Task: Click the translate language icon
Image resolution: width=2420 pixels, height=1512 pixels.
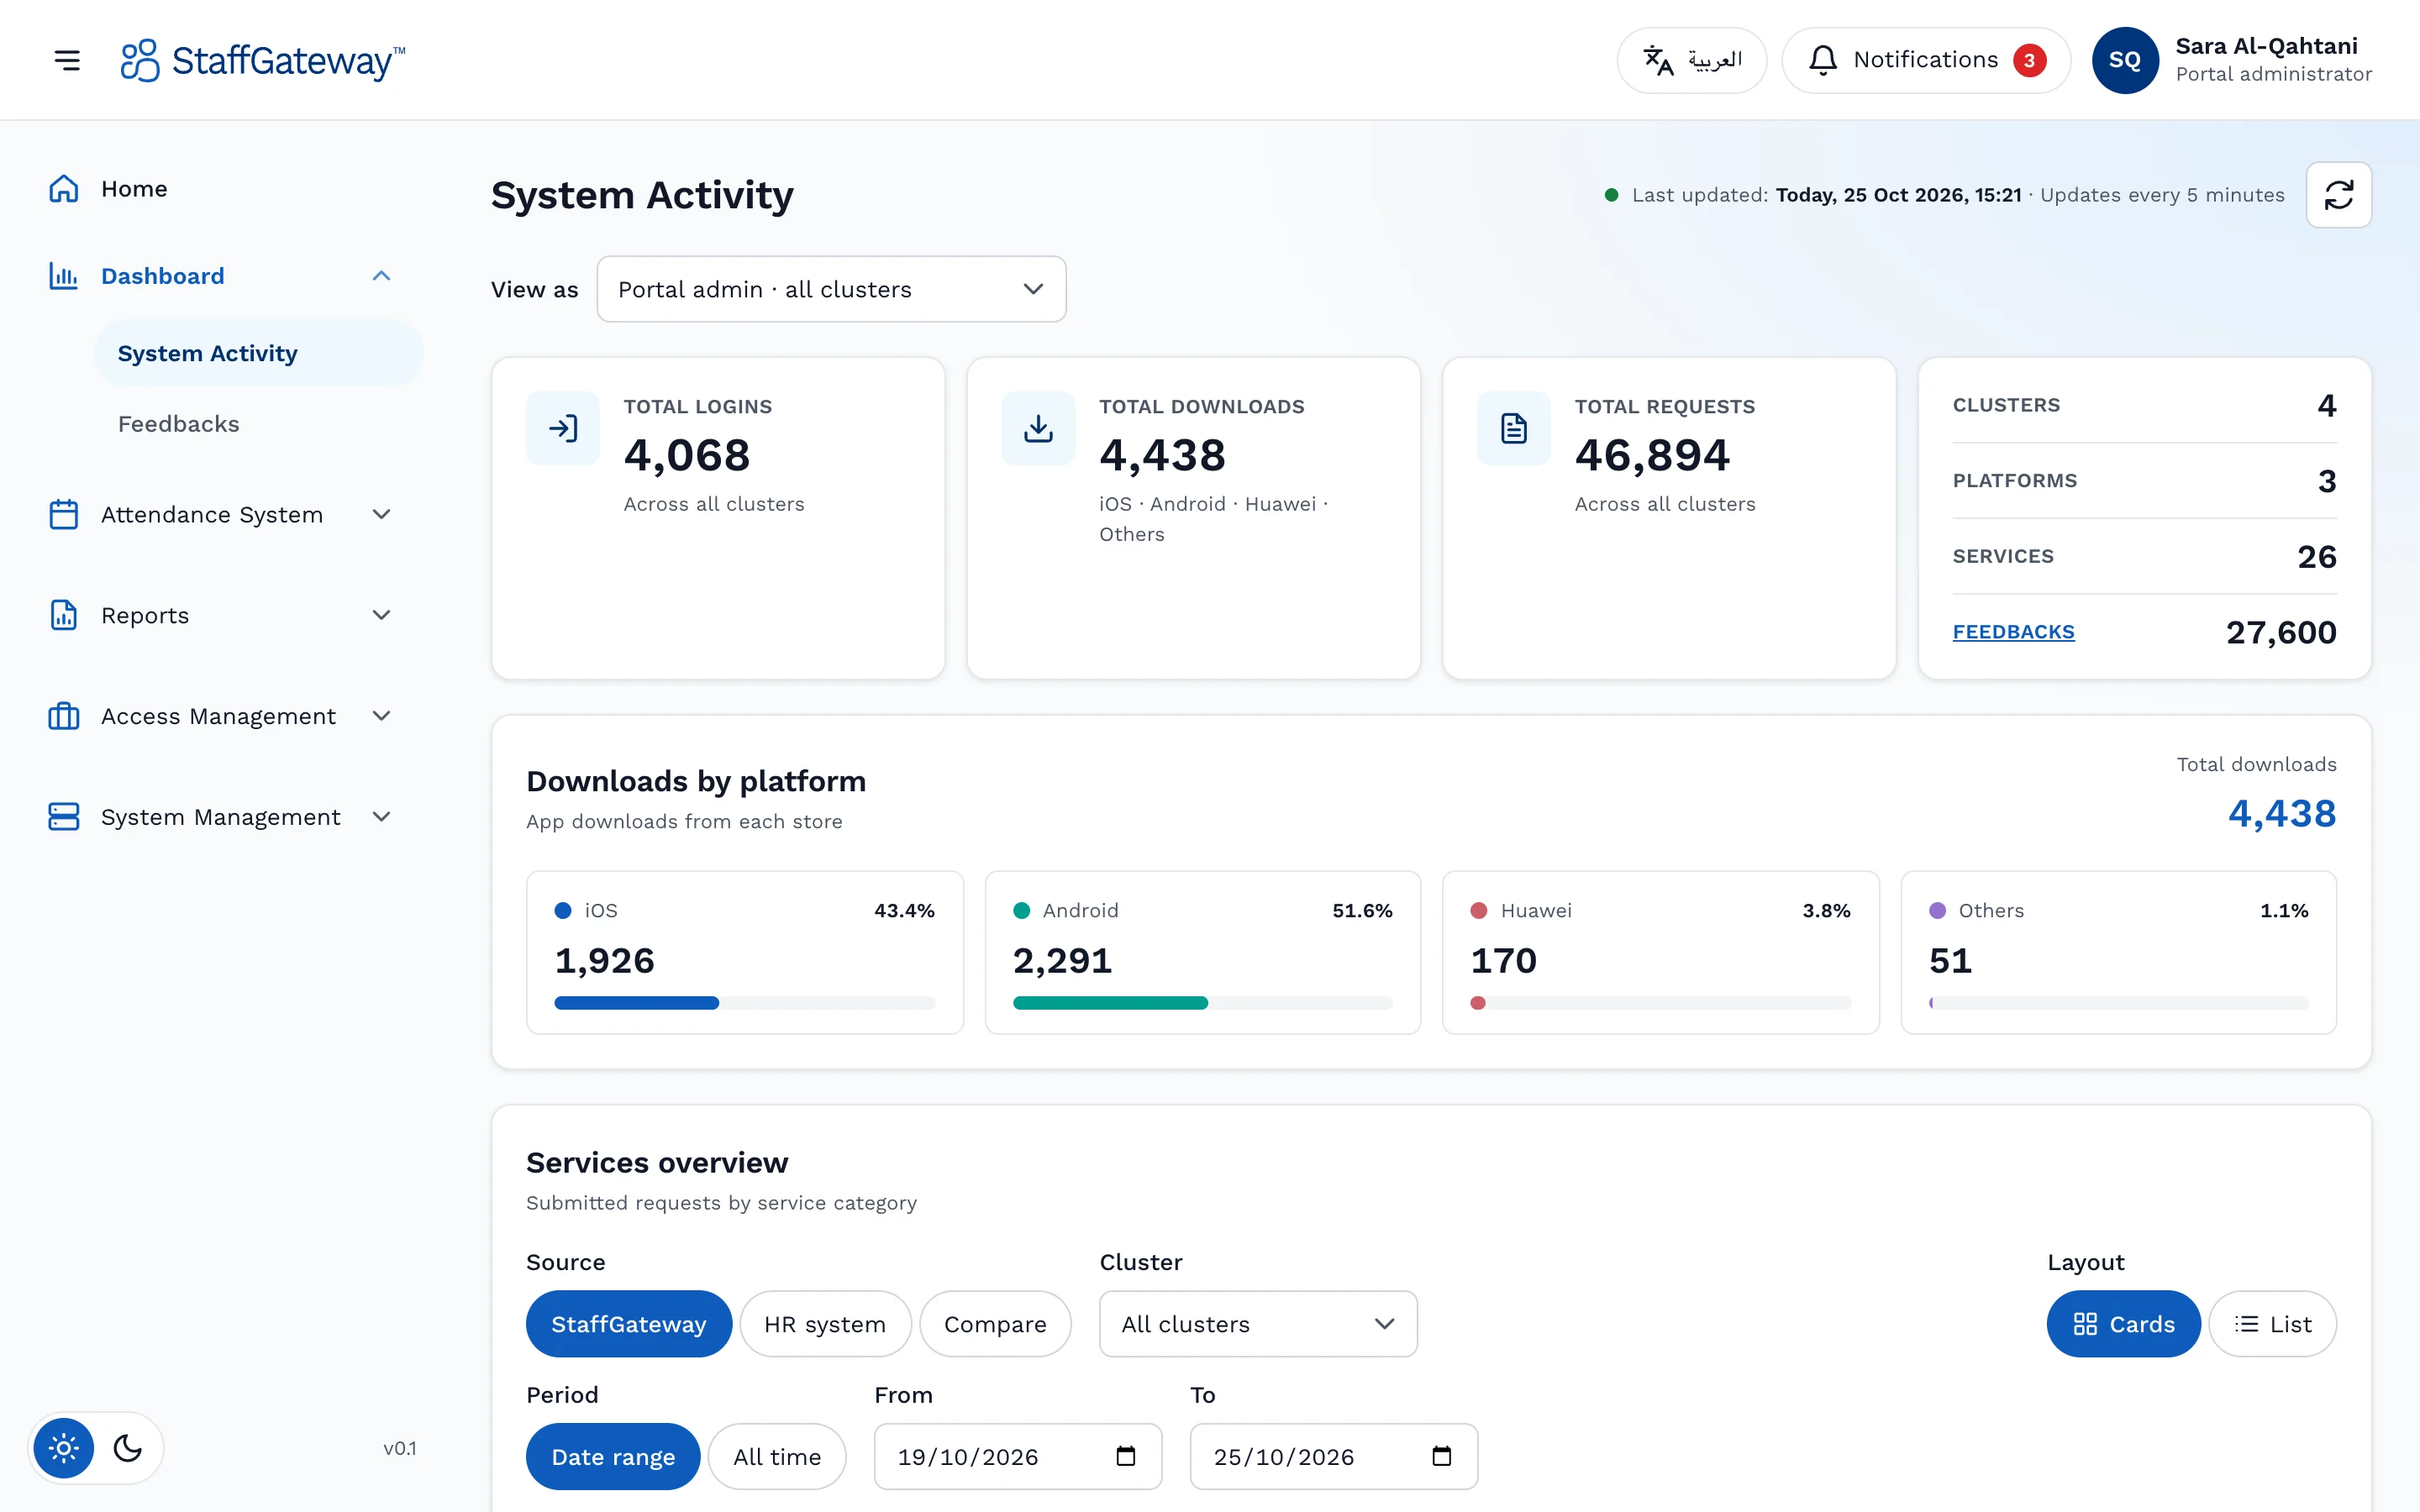Action: click(1658, 60)
